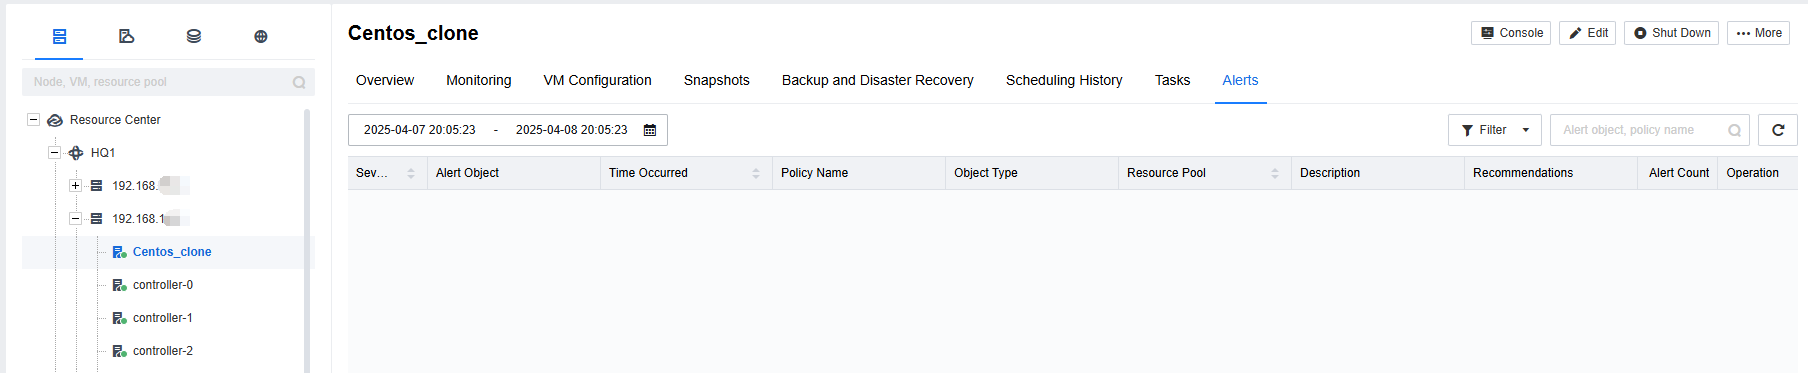Open the compute resources view icon
The image size is (1808, 373).
pyautogui.click(x=60, y=36)
